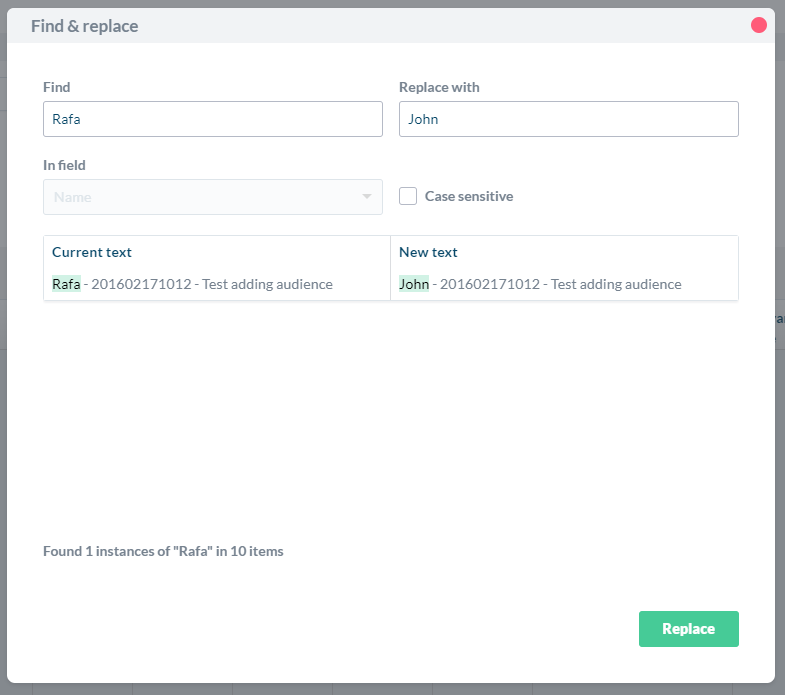Enable the Case sensitive checkbox
785x695 pixels.
(x=408, y=196)
